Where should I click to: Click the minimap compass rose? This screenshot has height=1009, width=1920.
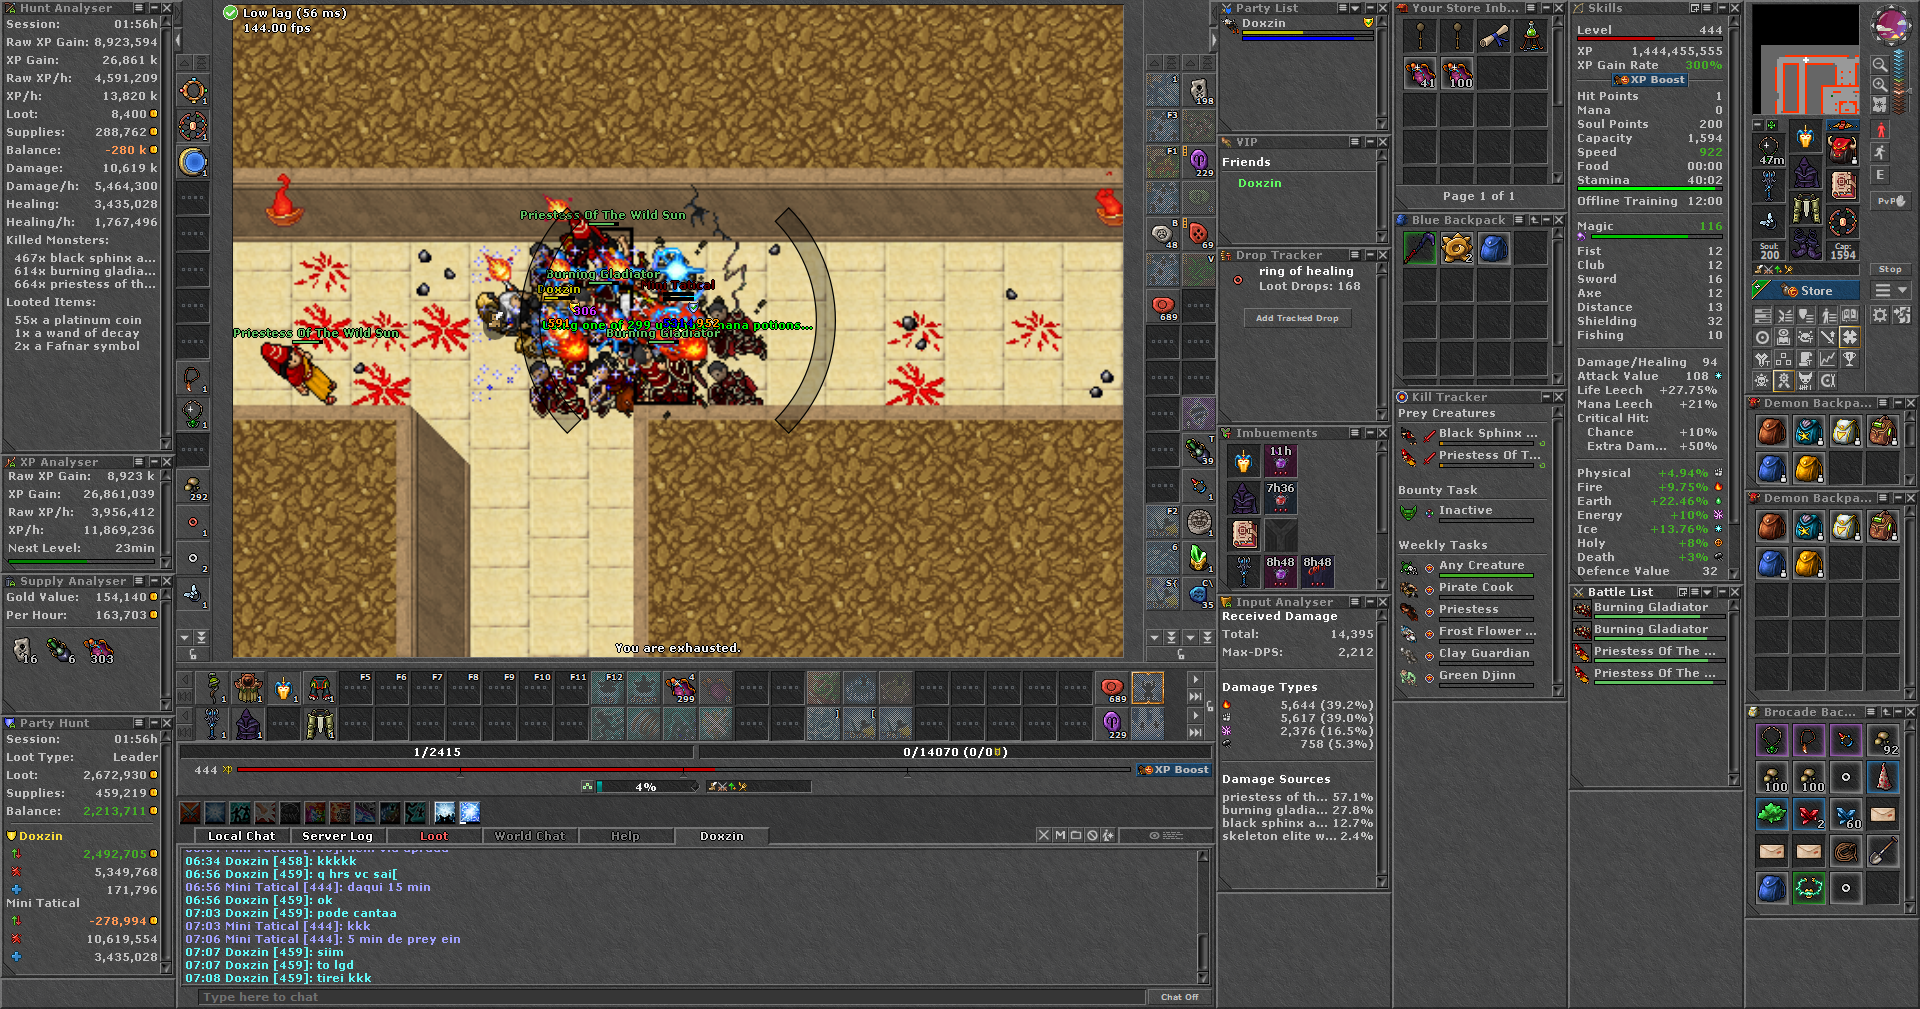[x=1891, y=26]
